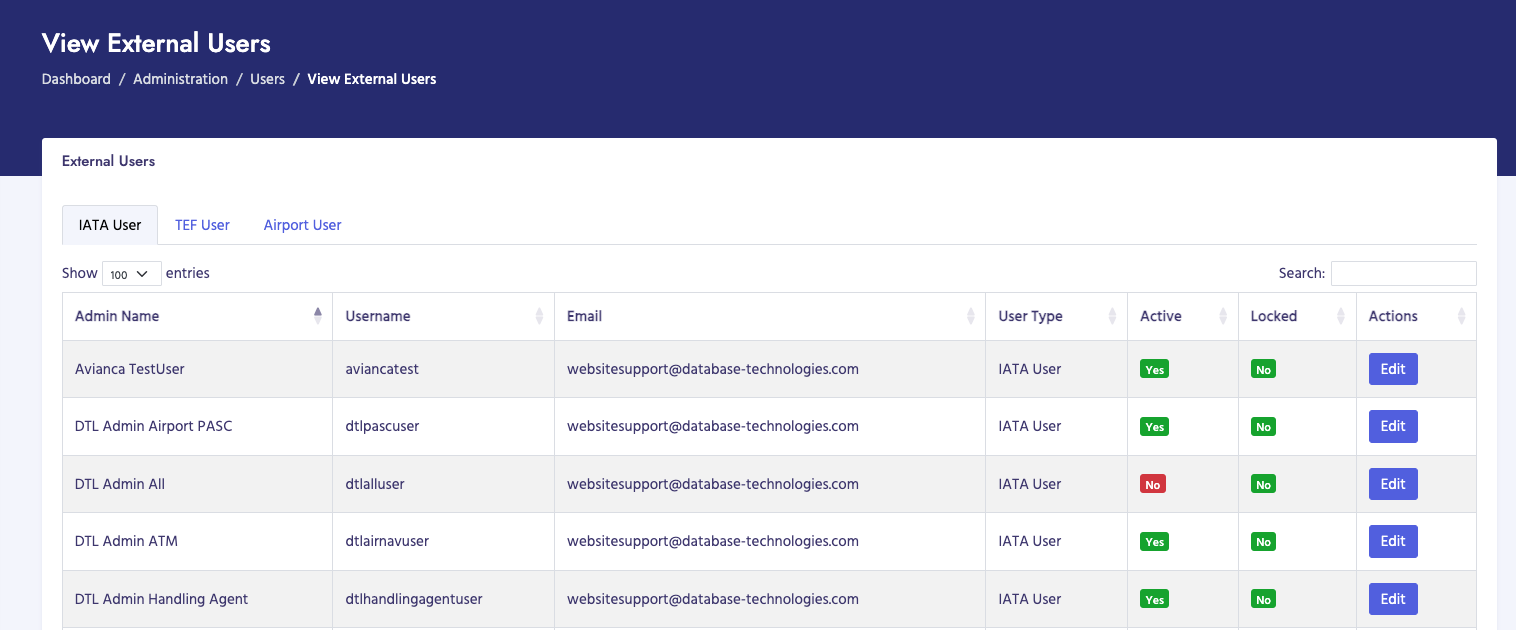Navigate to Dashboard via breadcrumb

tap(75, 79)
